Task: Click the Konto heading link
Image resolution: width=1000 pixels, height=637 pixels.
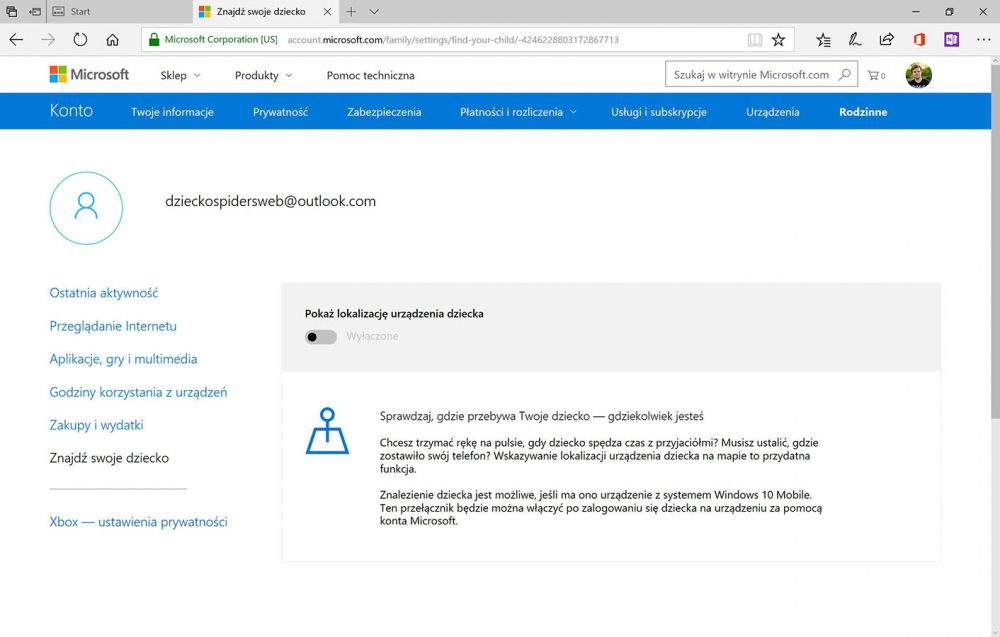Action: coord(71,111)
